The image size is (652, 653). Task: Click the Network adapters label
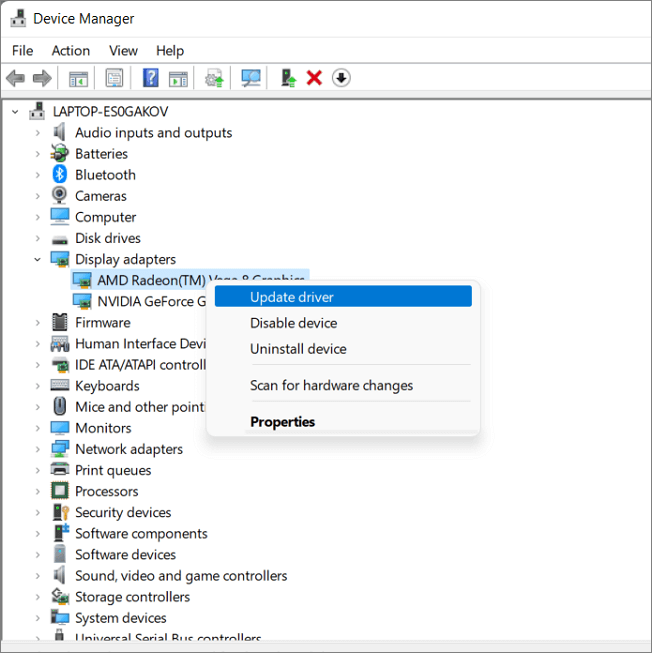tap(129, 449)
